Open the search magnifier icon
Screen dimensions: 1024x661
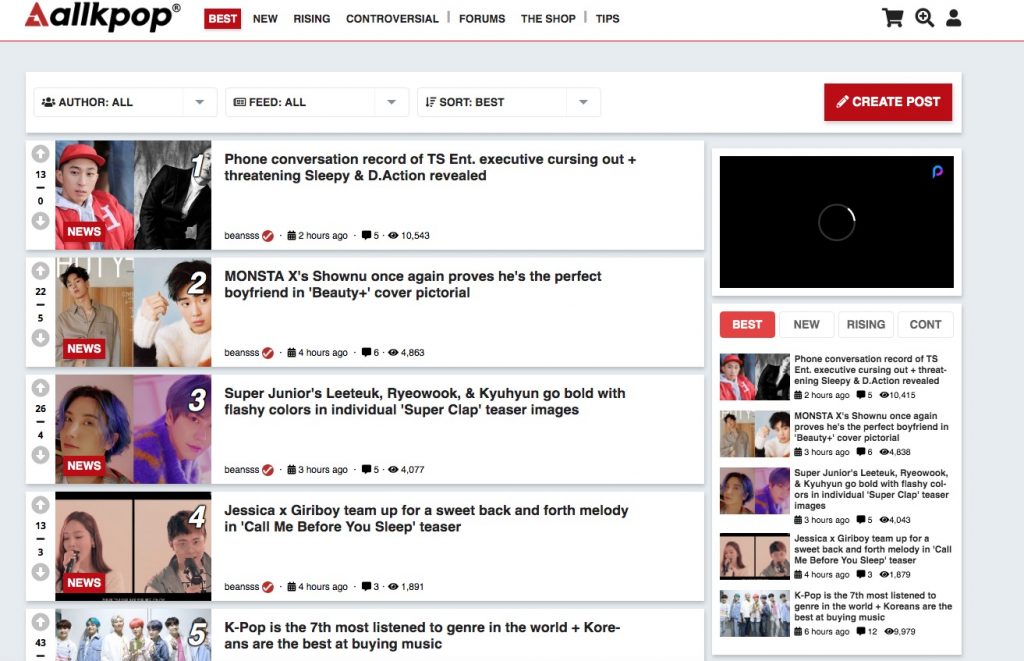924,18
